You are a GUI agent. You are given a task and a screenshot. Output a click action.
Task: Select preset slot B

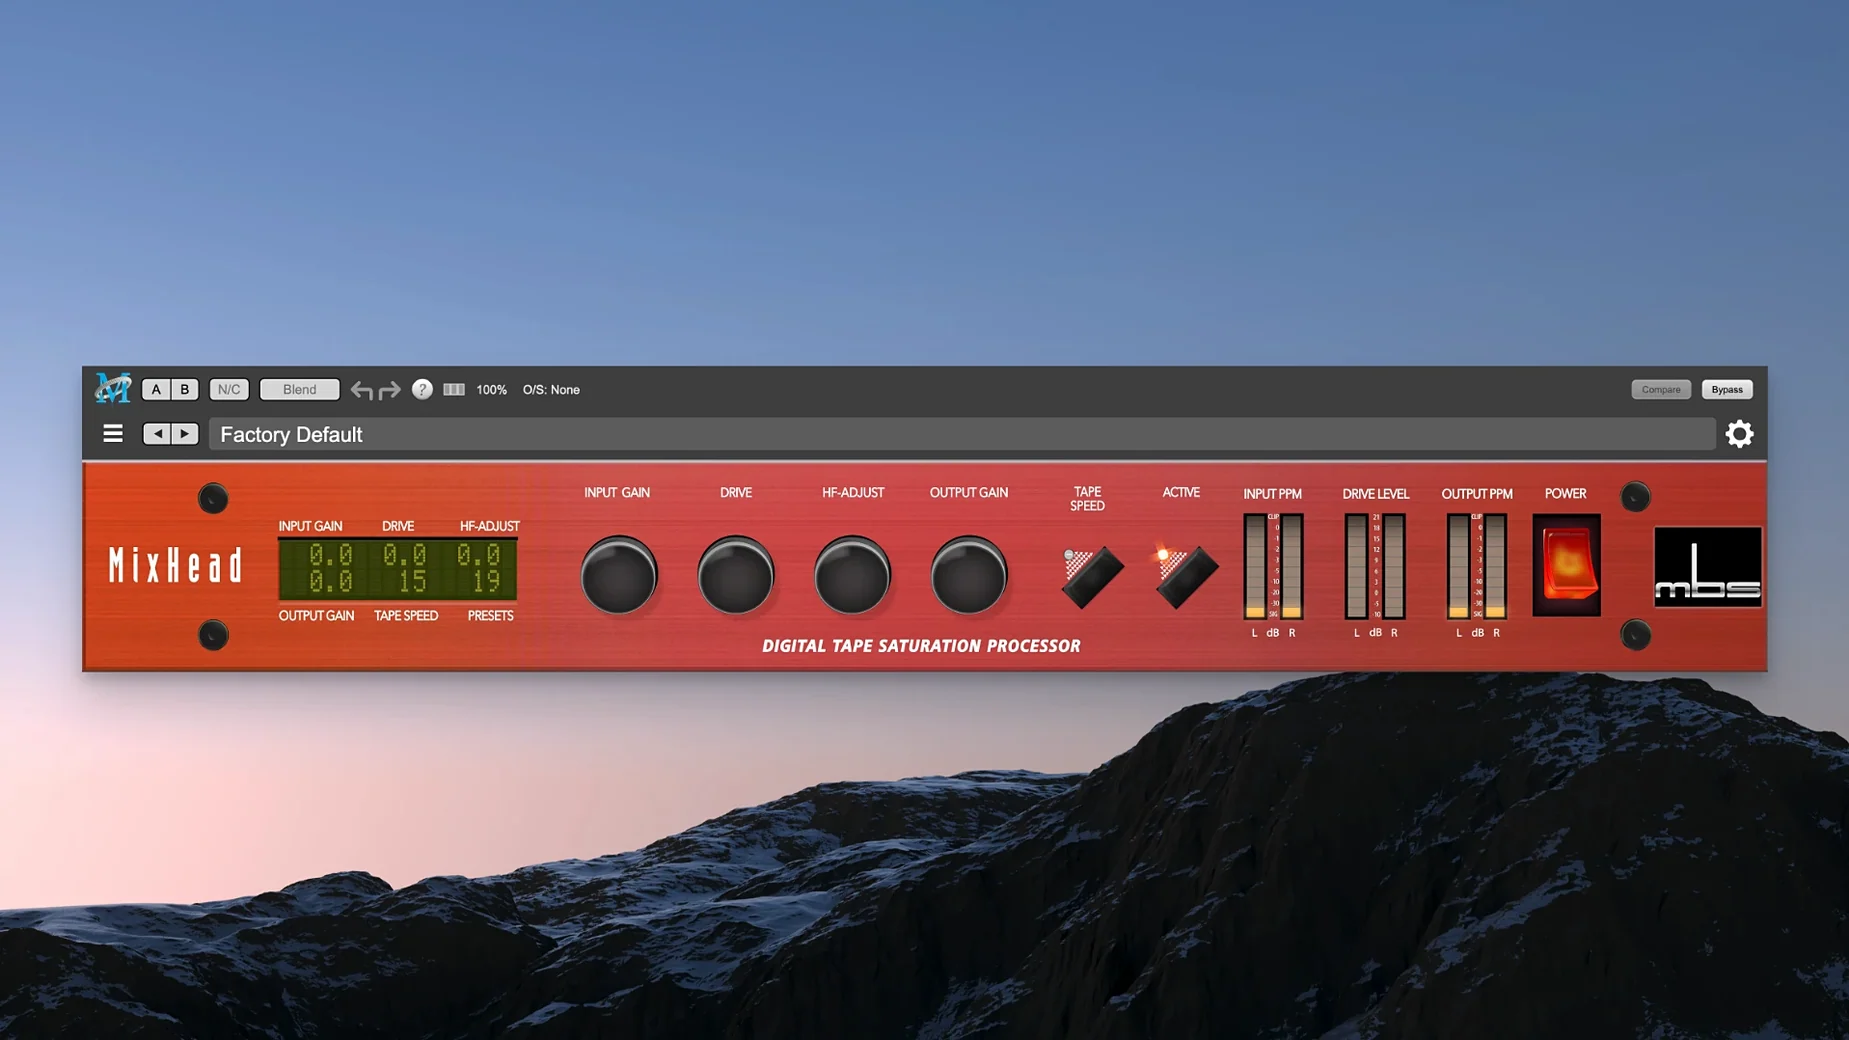[x=185, y=389]
